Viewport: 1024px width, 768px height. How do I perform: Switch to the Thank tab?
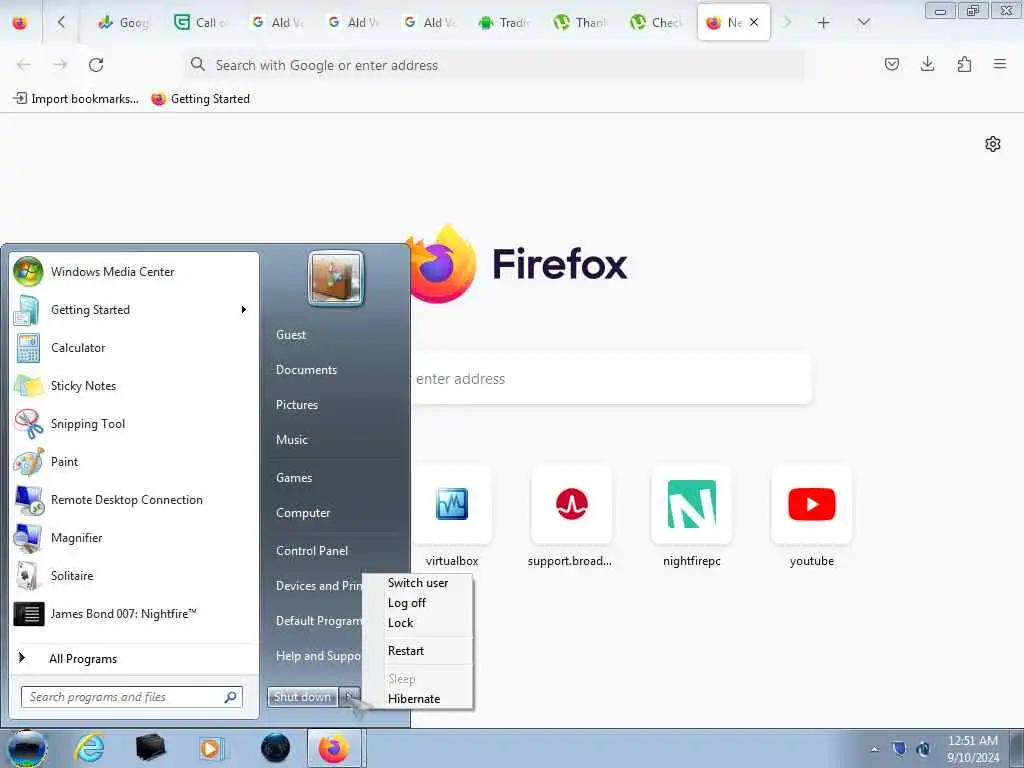(x=580, y=23)
